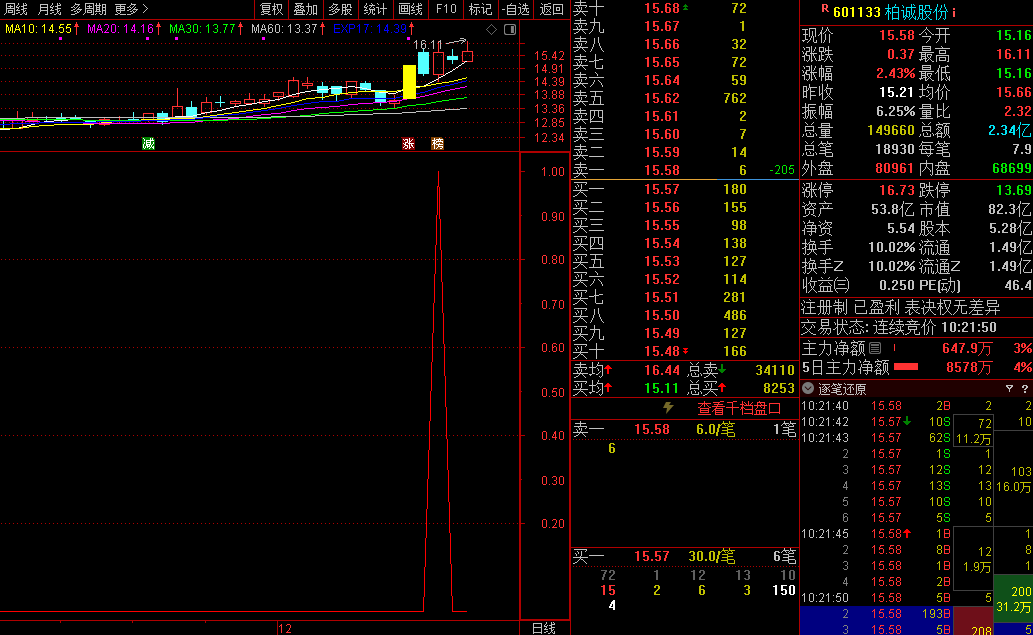Toggle 复权 price adjustment
Image resolution: width=1033 pixels, height=635 pixels.
[271, 9]
